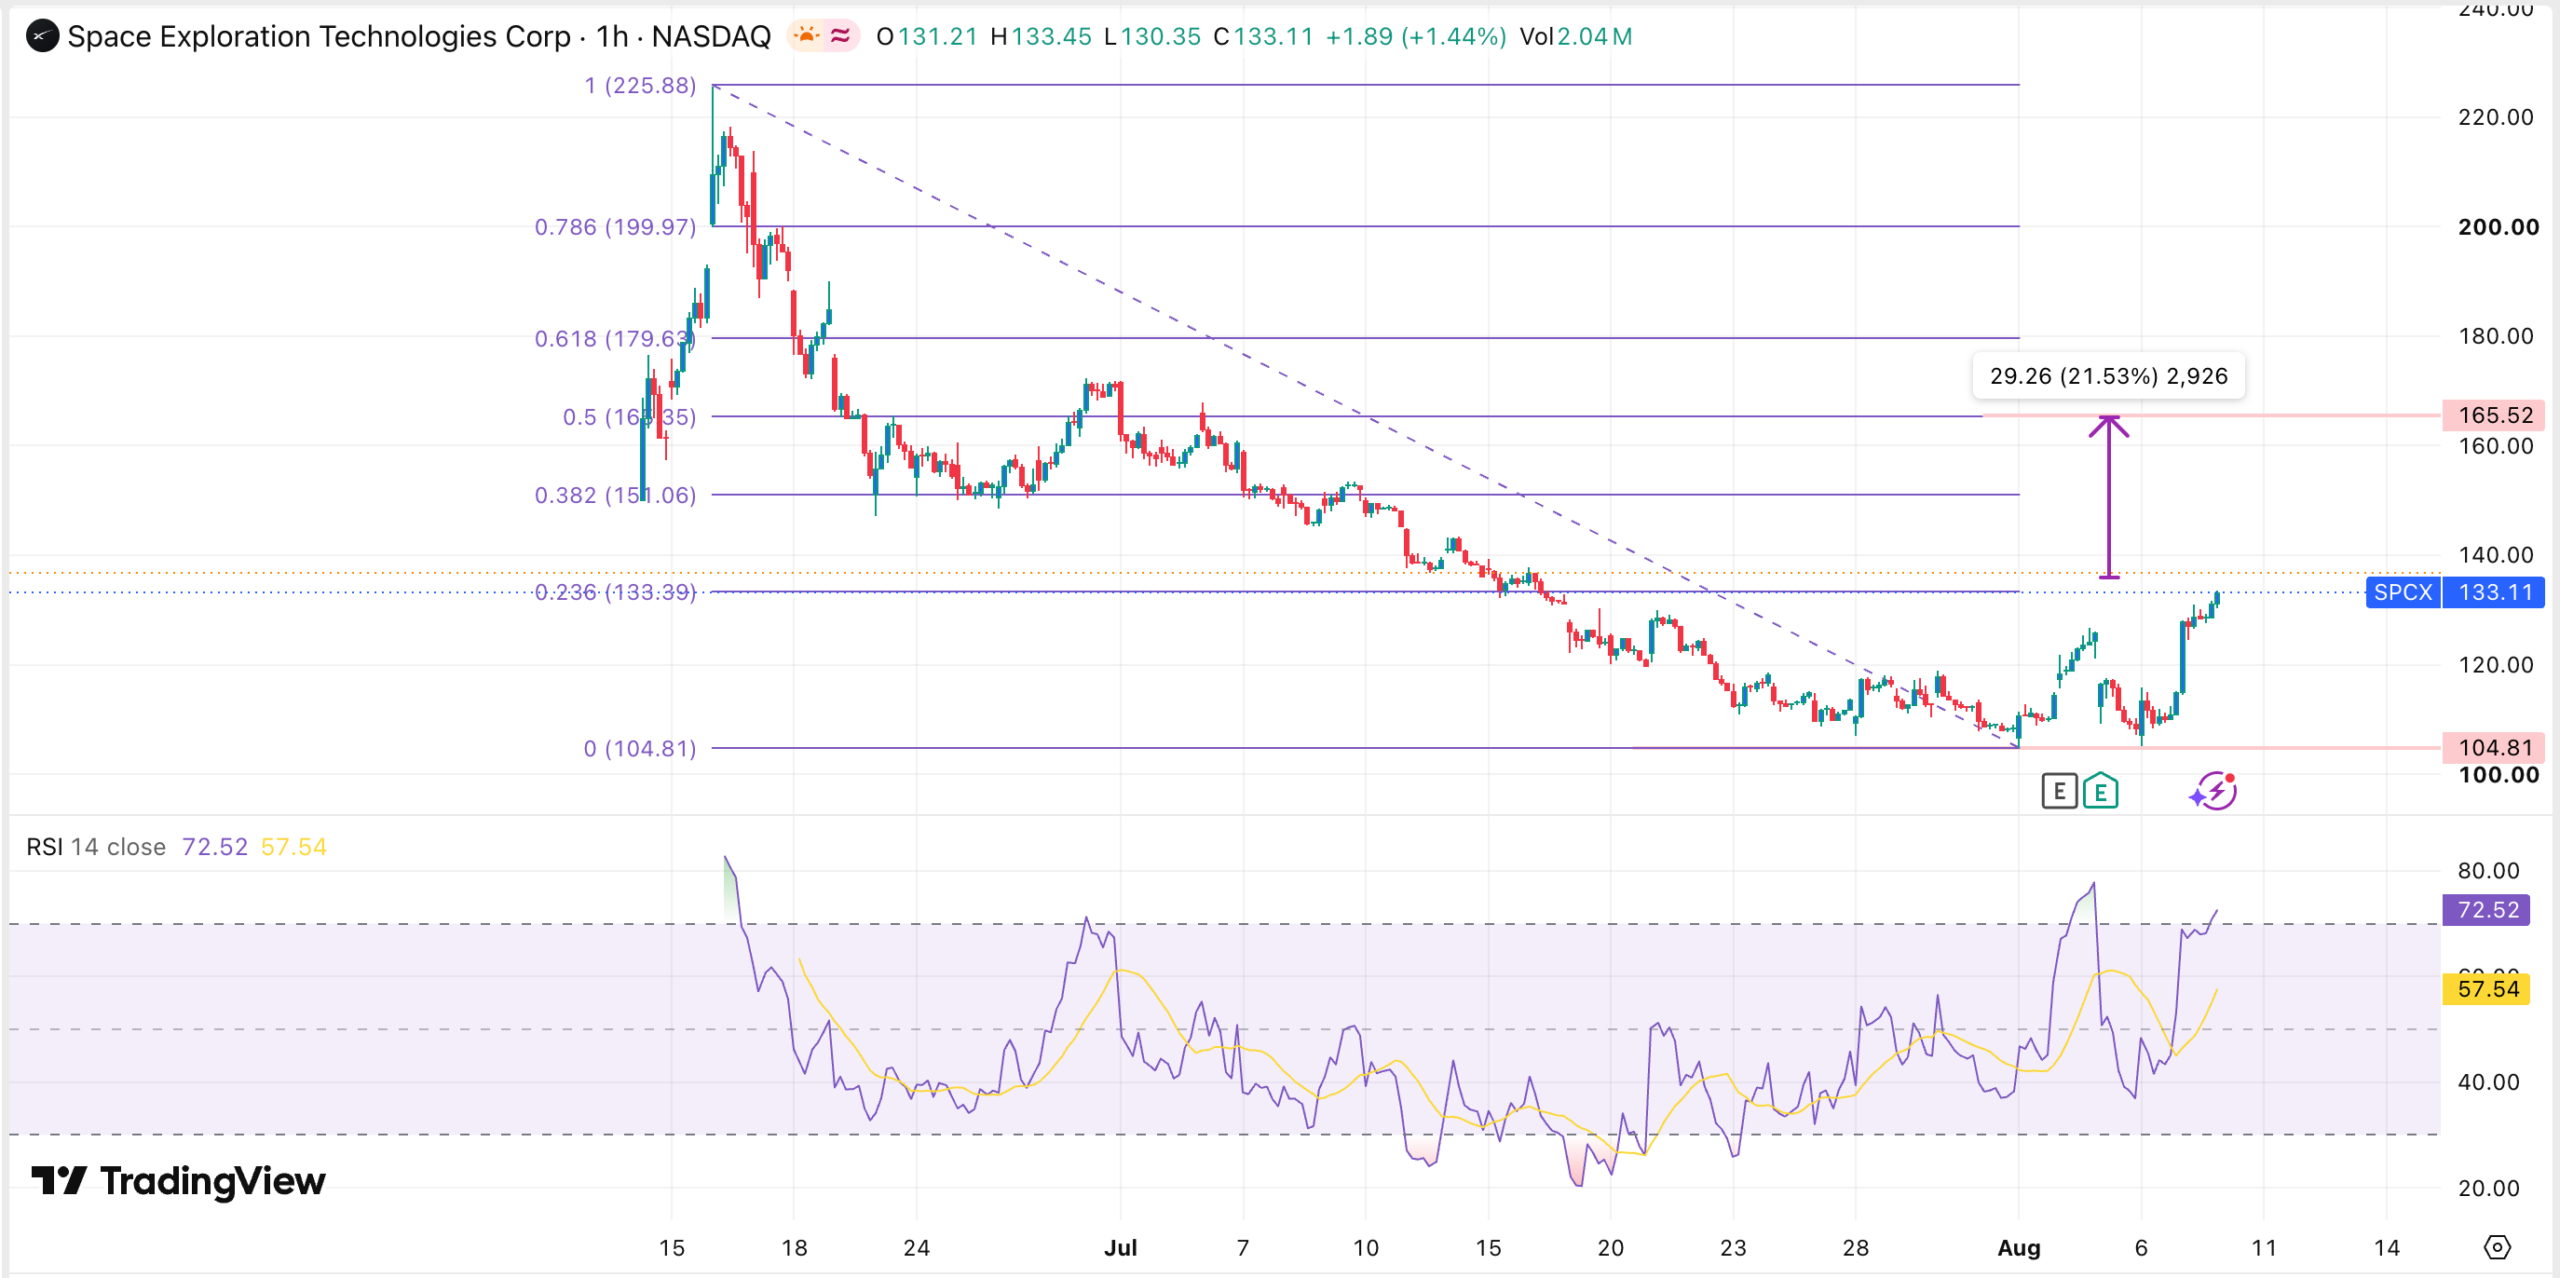Click the volume value 2.04M in header
This screenshot has width=2560, height=1278.
tap(1595, 37)
